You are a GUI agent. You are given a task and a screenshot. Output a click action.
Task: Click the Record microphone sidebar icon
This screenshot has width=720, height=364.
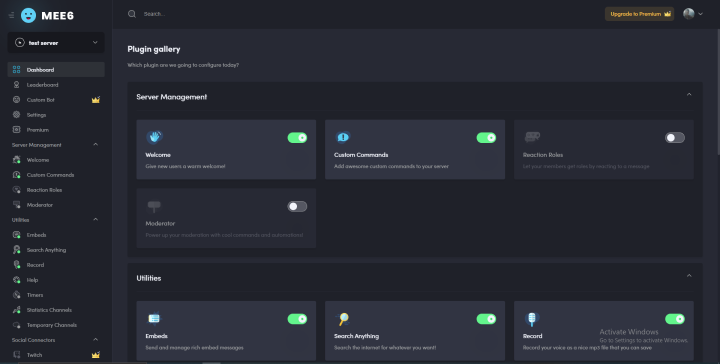click(17, 265)
